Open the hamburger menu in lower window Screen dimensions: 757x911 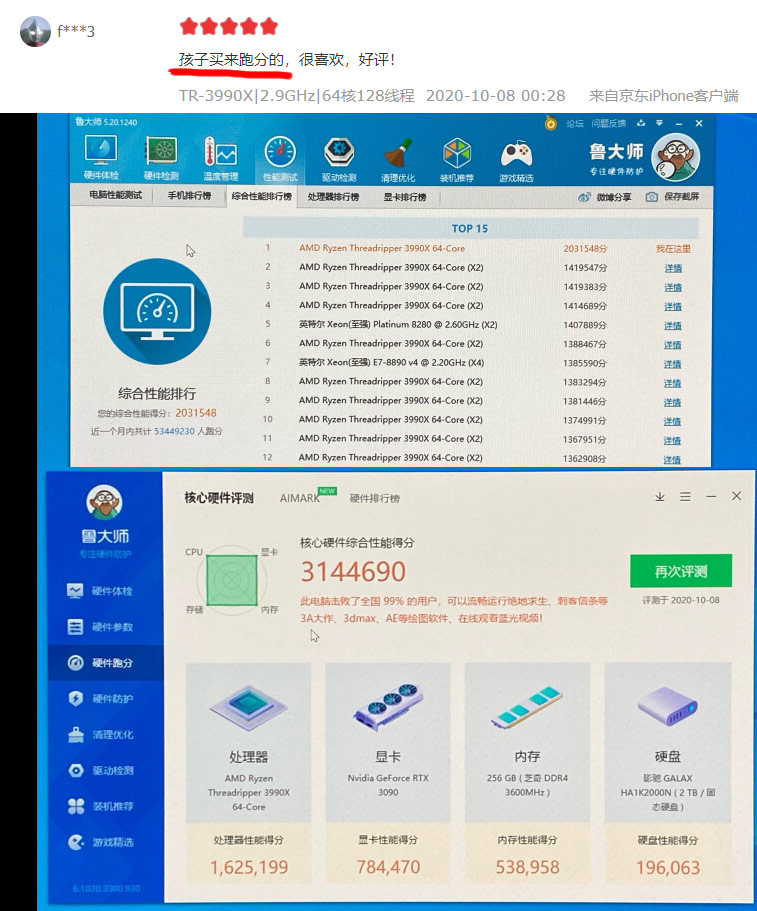coord(686,497)
